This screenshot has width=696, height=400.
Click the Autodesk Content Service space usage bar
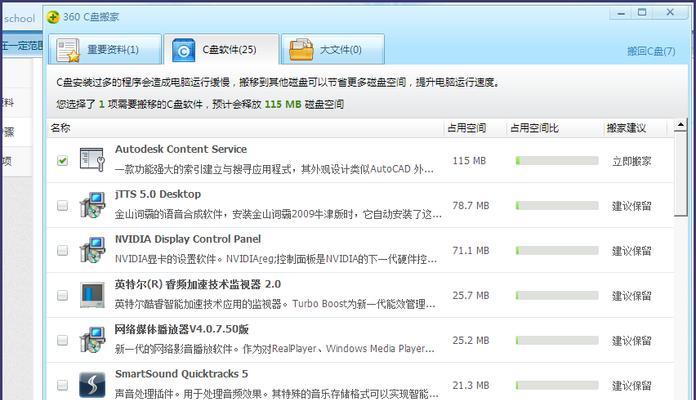click(557, 161)
